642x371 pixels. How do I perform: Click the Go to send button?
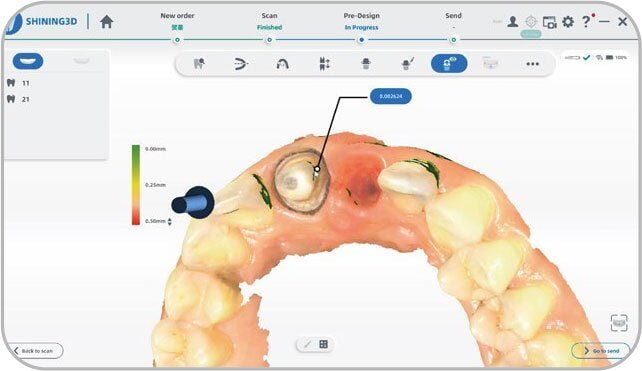(601, 351)
